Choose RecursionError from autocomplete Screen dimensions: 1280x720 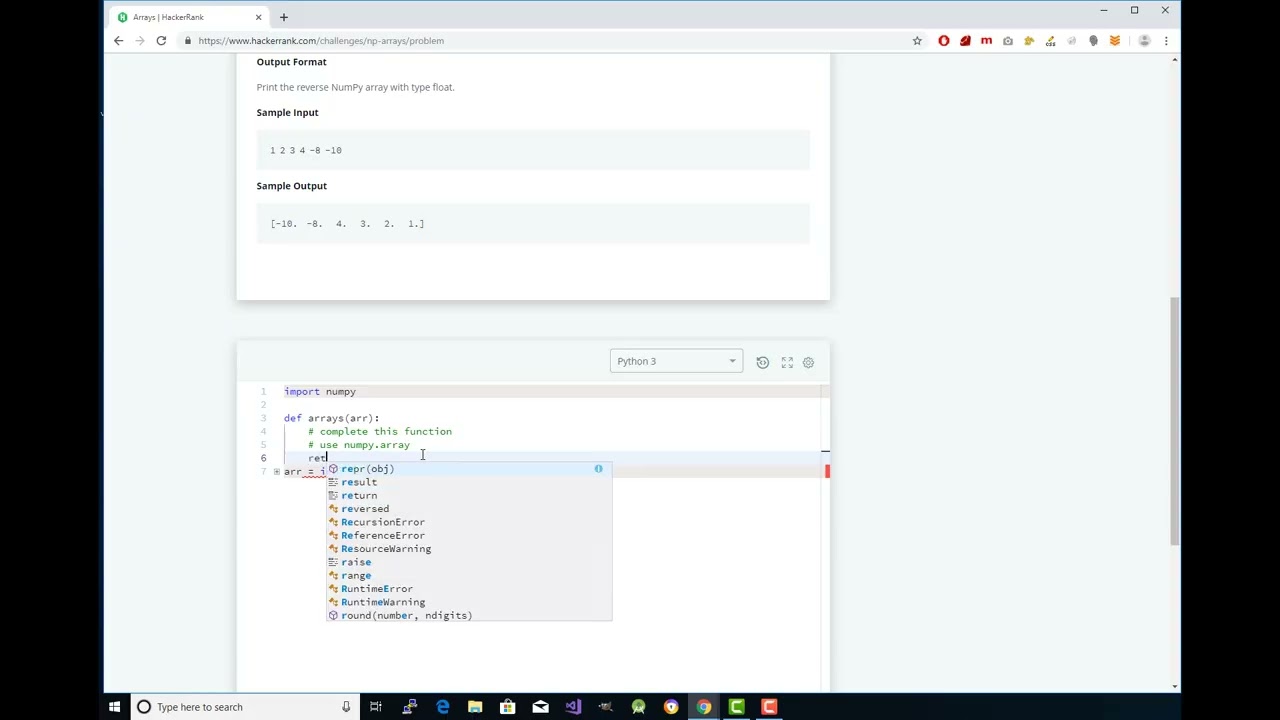pyautogui.click(x=468, y=522)
